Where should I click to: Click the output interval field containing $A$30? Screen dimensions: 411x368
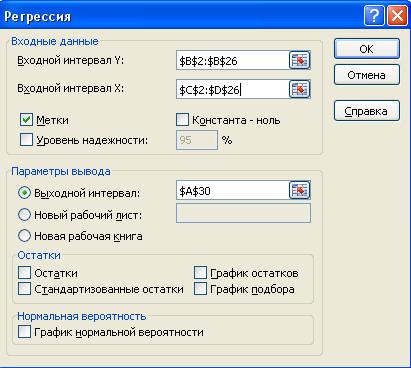click(232, 190)
